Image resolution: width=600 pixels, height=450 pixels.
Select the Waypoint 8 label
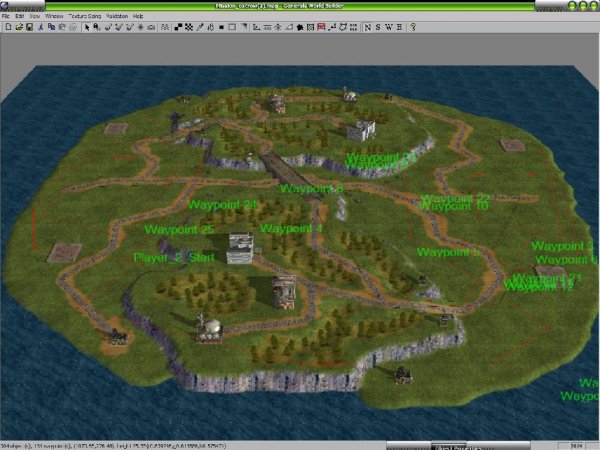tap(312, 189)
